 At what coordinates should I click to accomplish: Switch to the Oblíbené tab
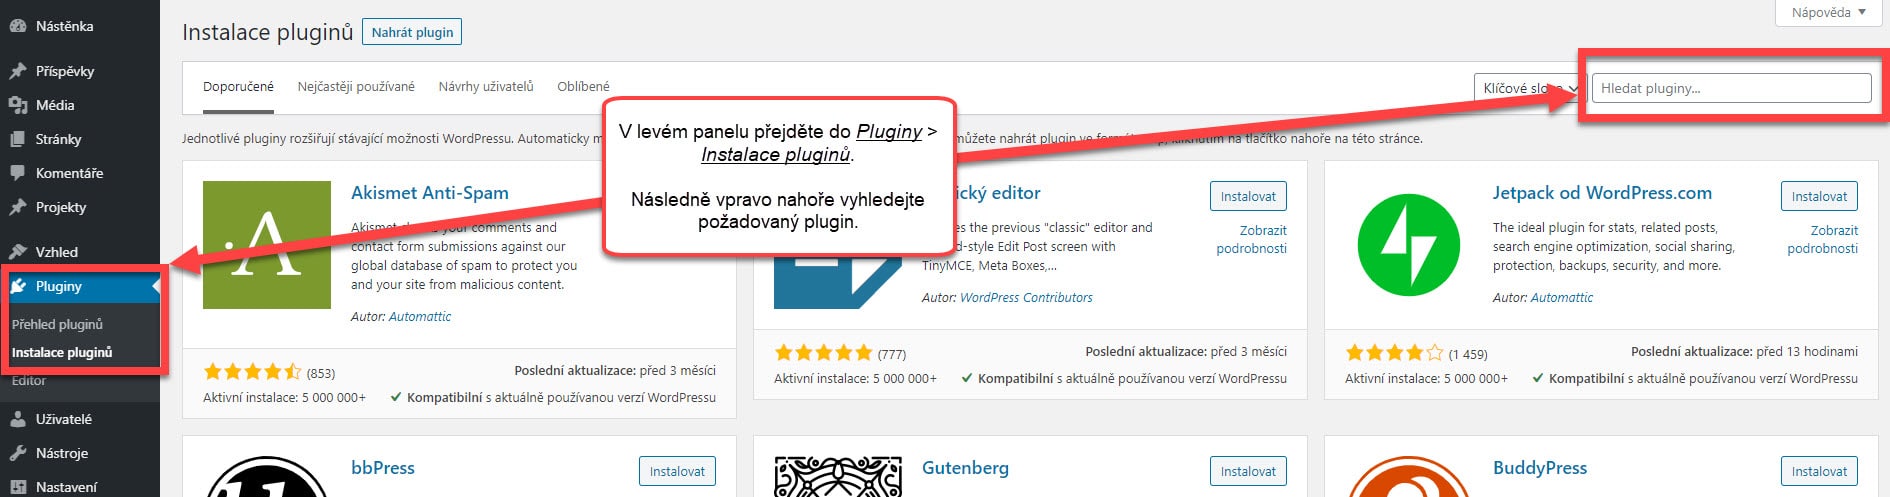[583, 87]
